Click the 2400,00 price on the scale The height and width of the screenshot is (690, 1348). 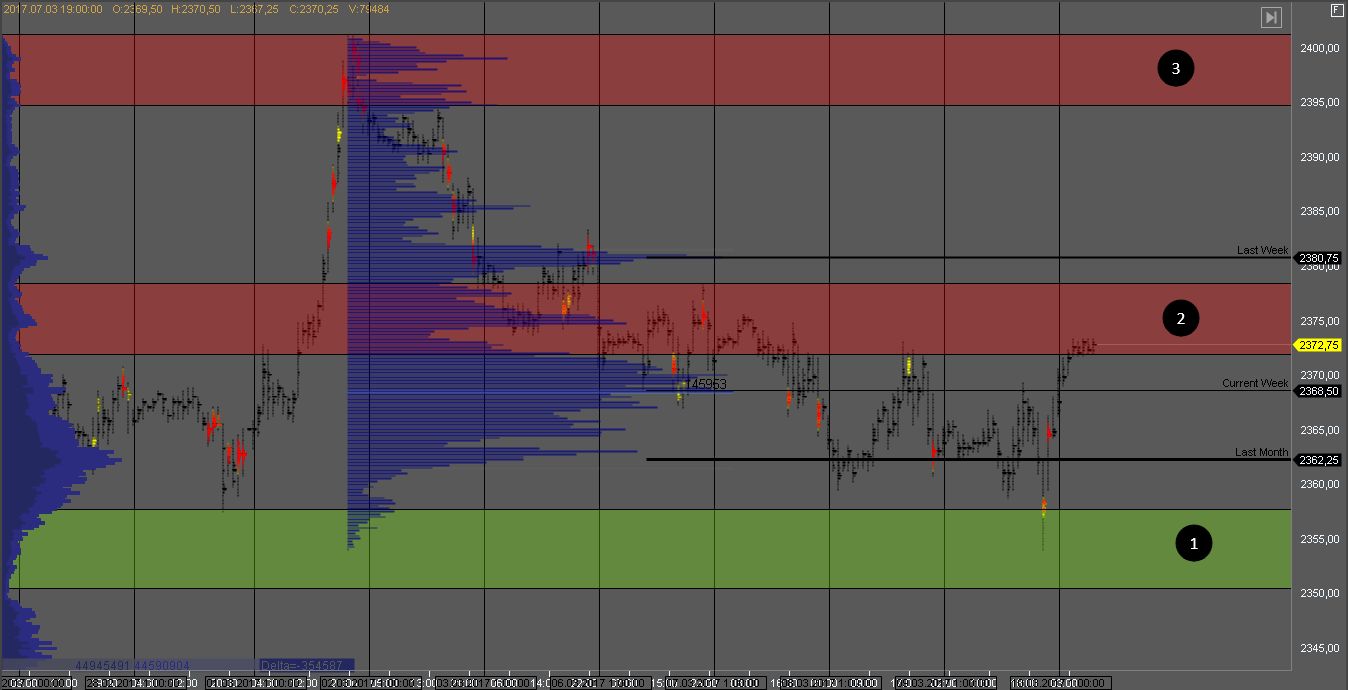1320,48
